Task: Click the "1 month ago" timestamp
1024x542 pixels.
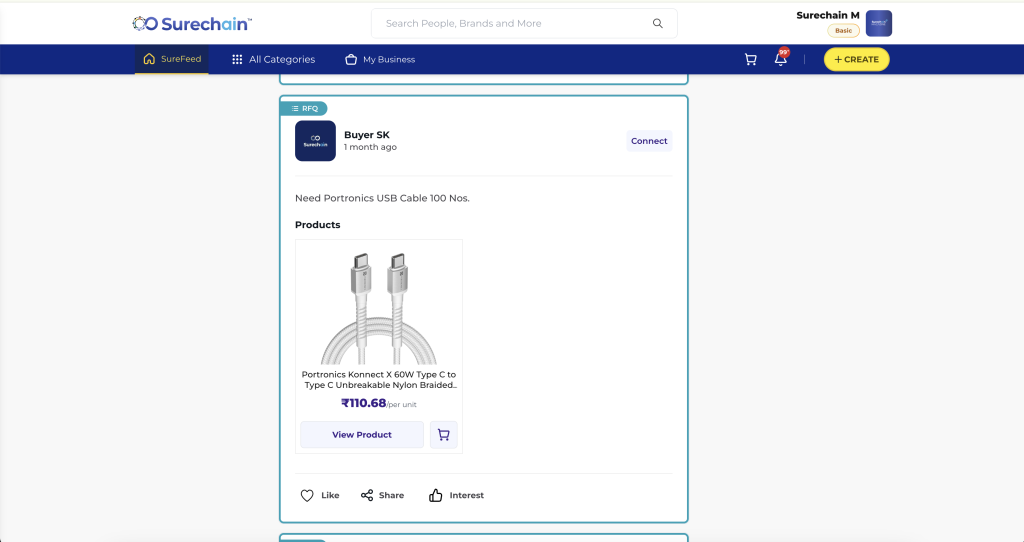Action: tap(370, 148)
